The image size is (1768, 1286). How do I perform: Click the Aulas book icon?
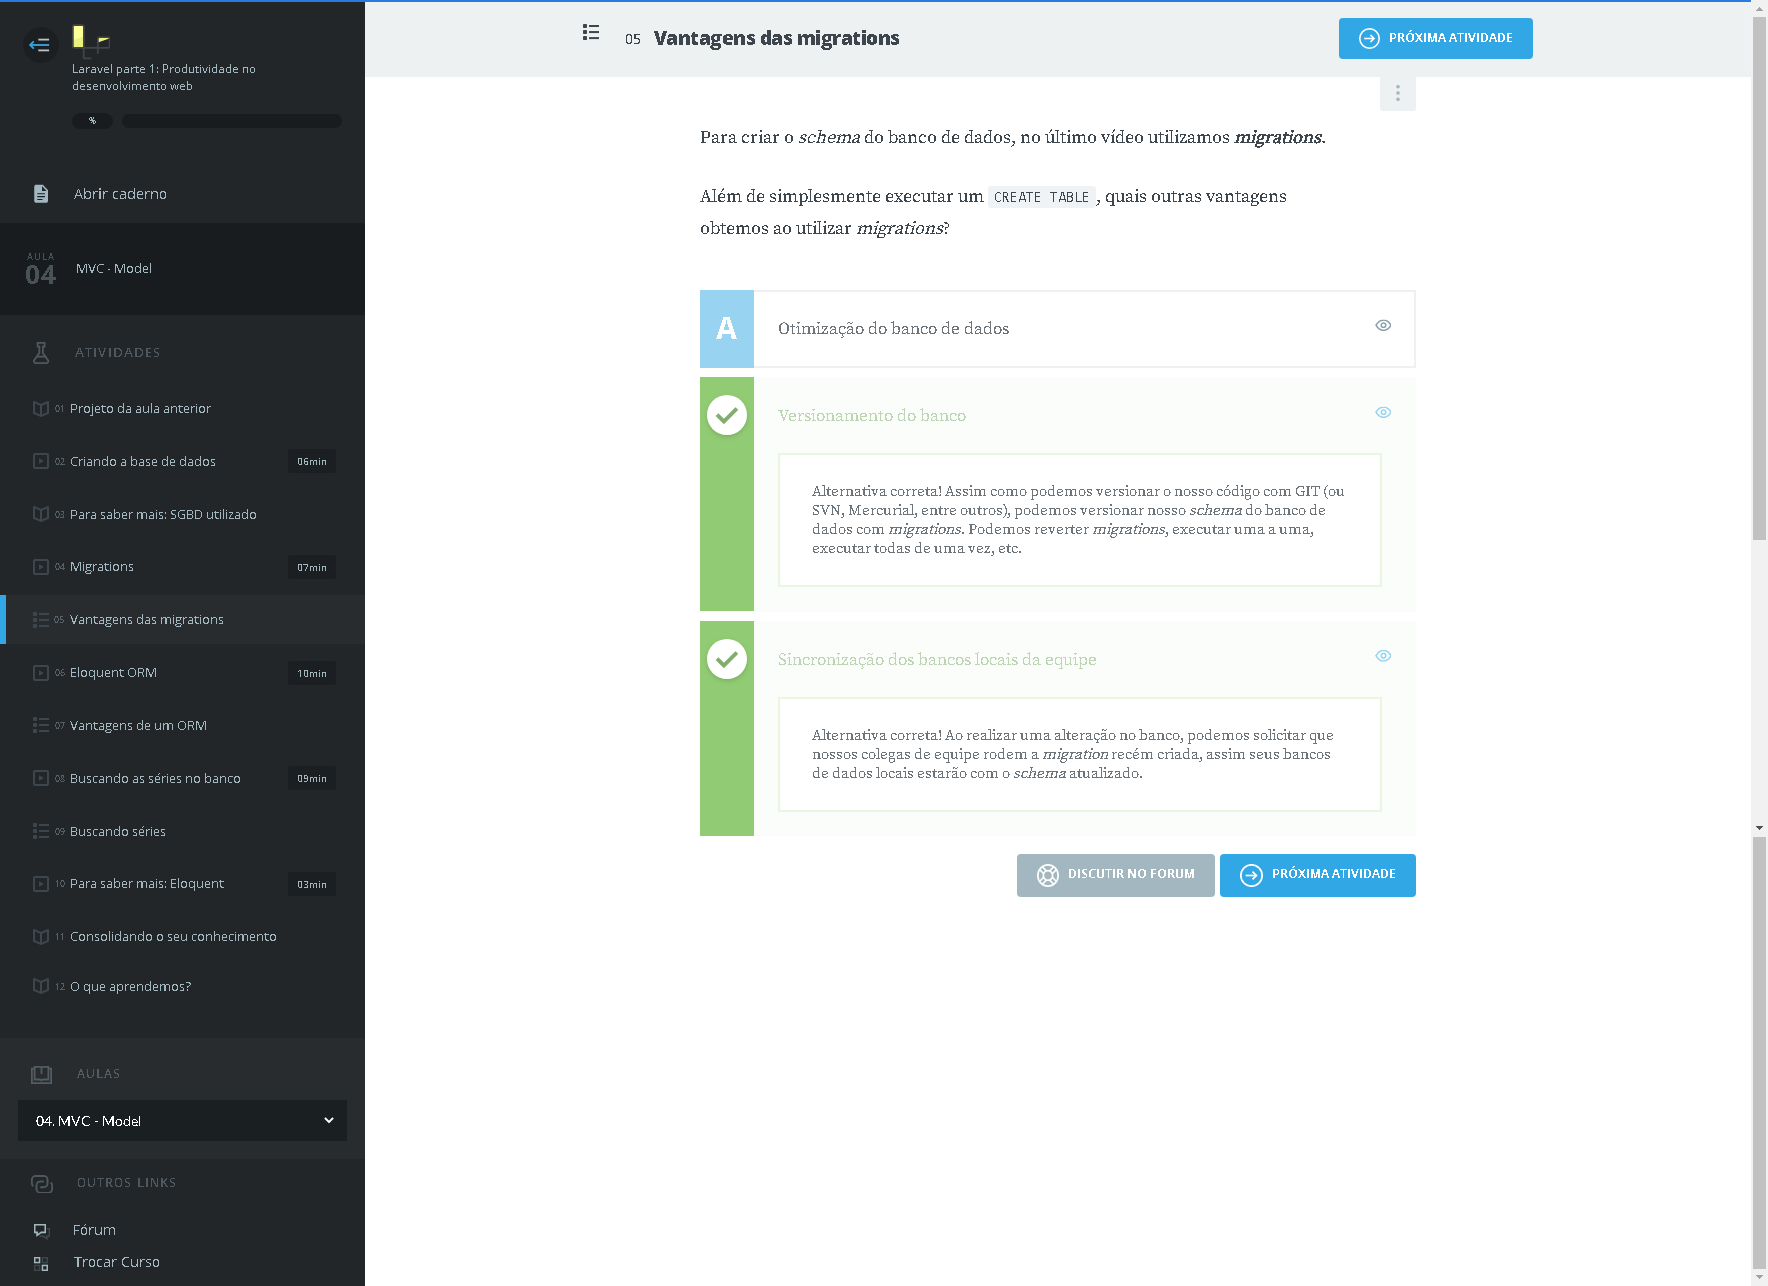pyautogui.click(x=41, y=1074)
